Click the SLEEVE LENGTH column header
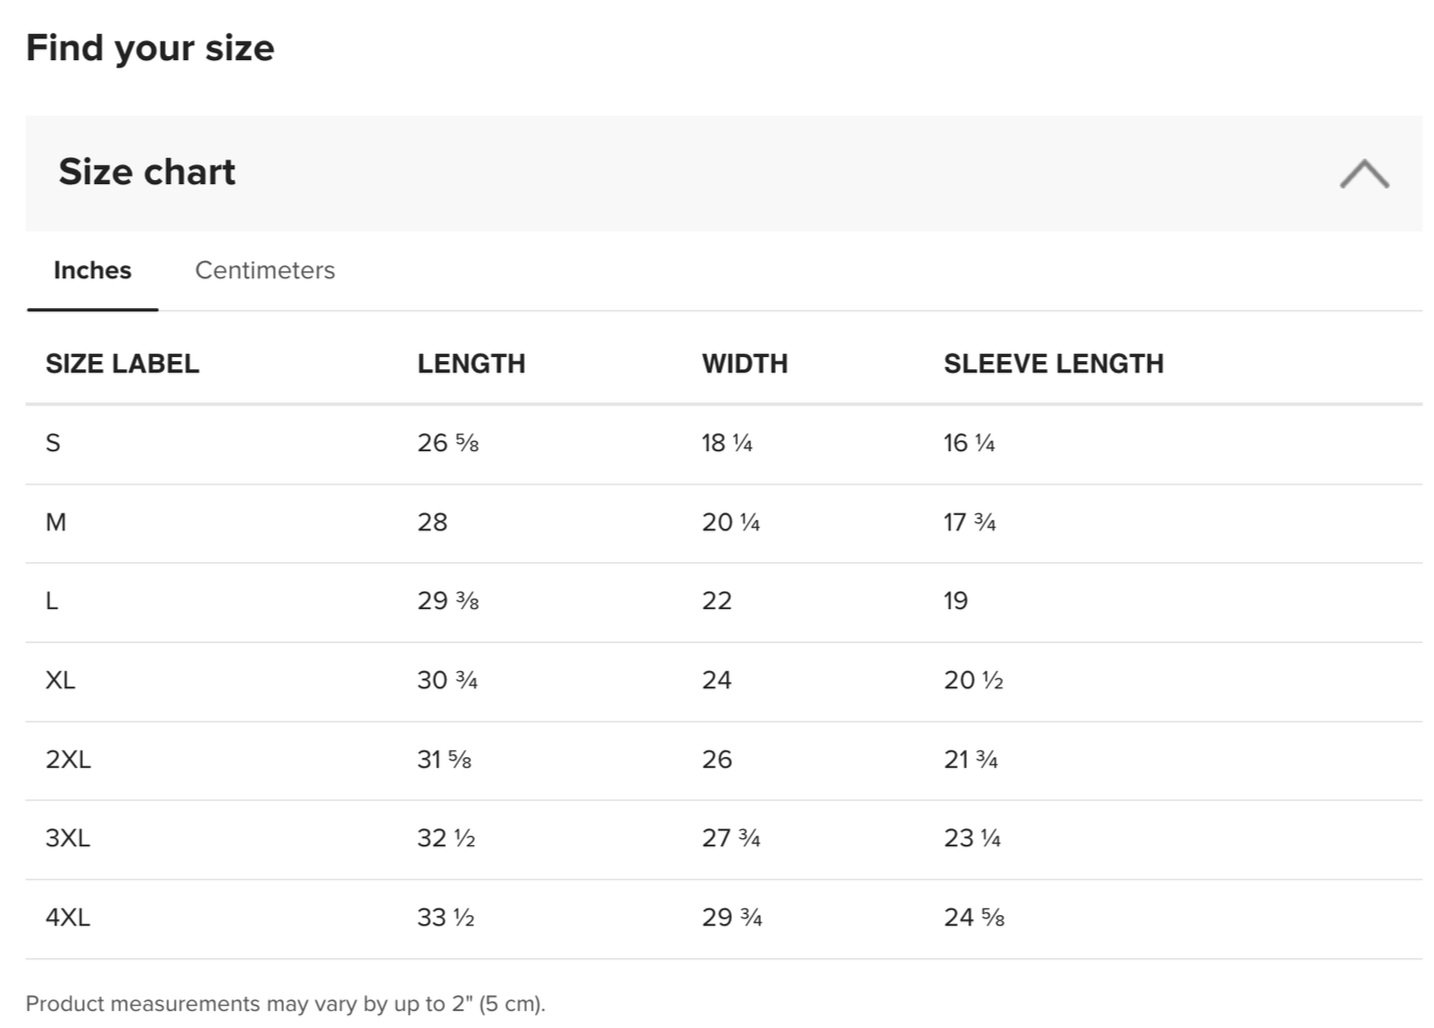The image size is (1434, 1028). coord(1054,364)
